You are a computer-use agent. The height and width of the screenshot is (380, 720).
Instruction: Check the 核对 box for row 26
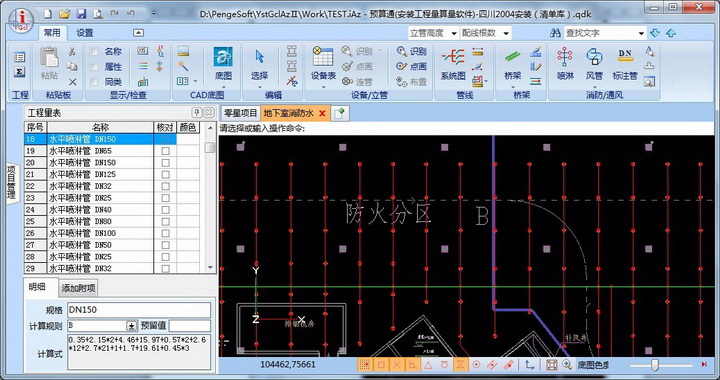[x=165, y=233]
